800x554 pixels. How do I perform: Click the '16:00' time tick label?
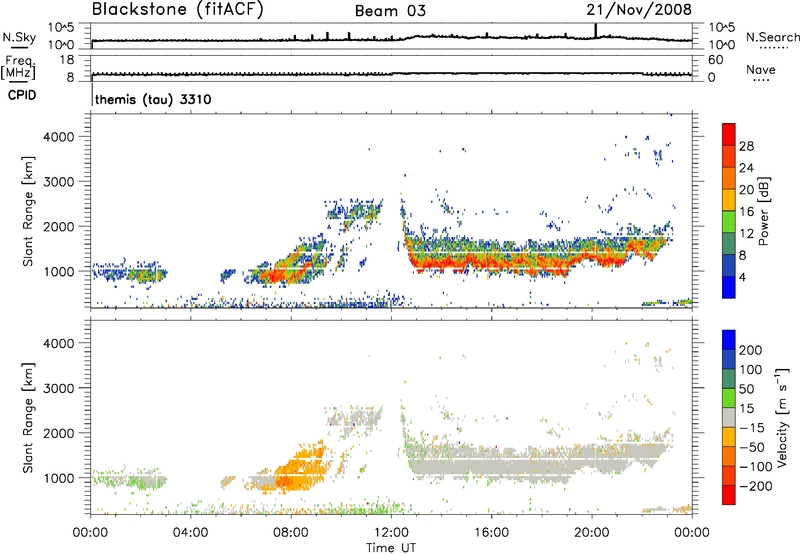point(491,533)
